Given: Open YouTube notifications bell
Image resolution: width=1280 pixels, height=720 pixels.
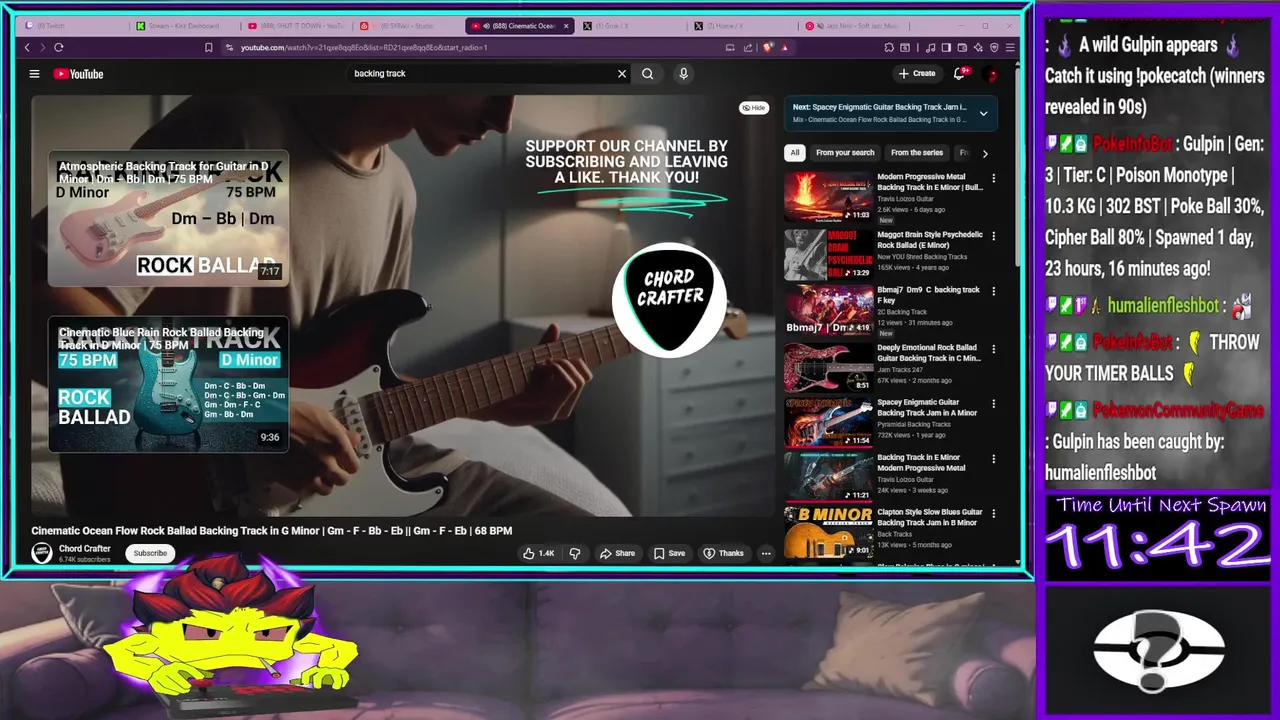Looking at the screenshot, I should coord(960,73).
